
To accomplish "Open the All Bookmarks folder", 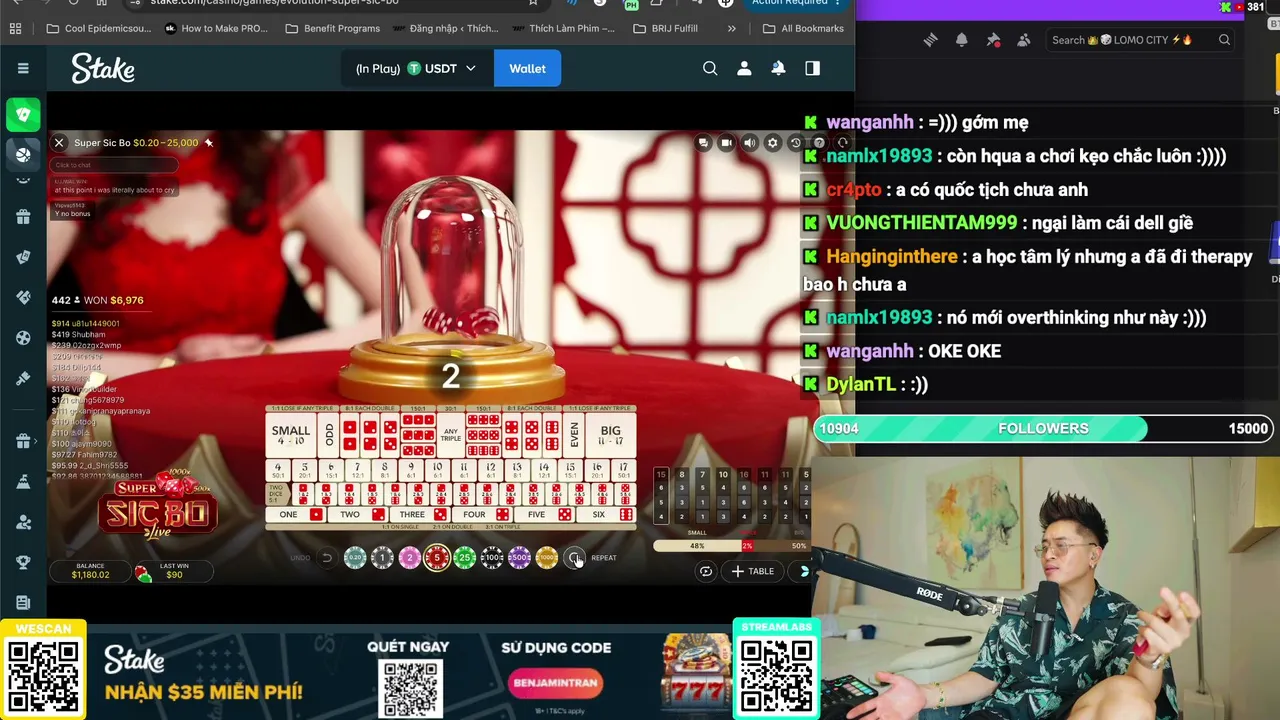I will [x=803, y=28].
